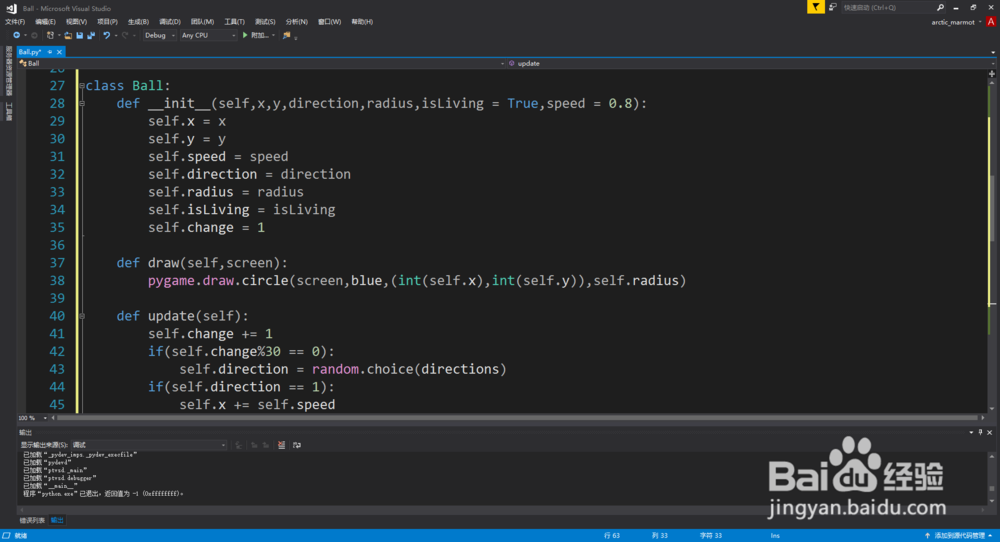Open the View menu
The image size is (1000, 542).
[x=77, y=22]
